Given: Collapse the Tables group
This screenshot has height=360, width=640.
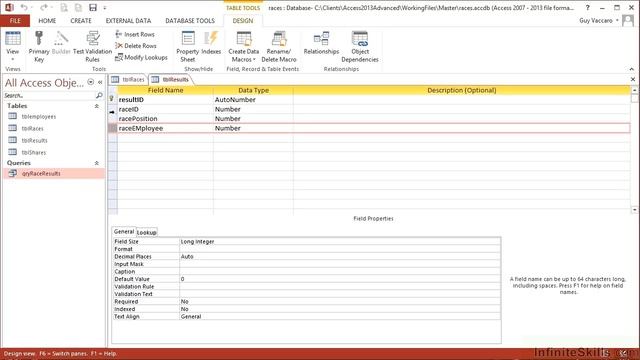Looking at the screenshot, I should (97, 106).
